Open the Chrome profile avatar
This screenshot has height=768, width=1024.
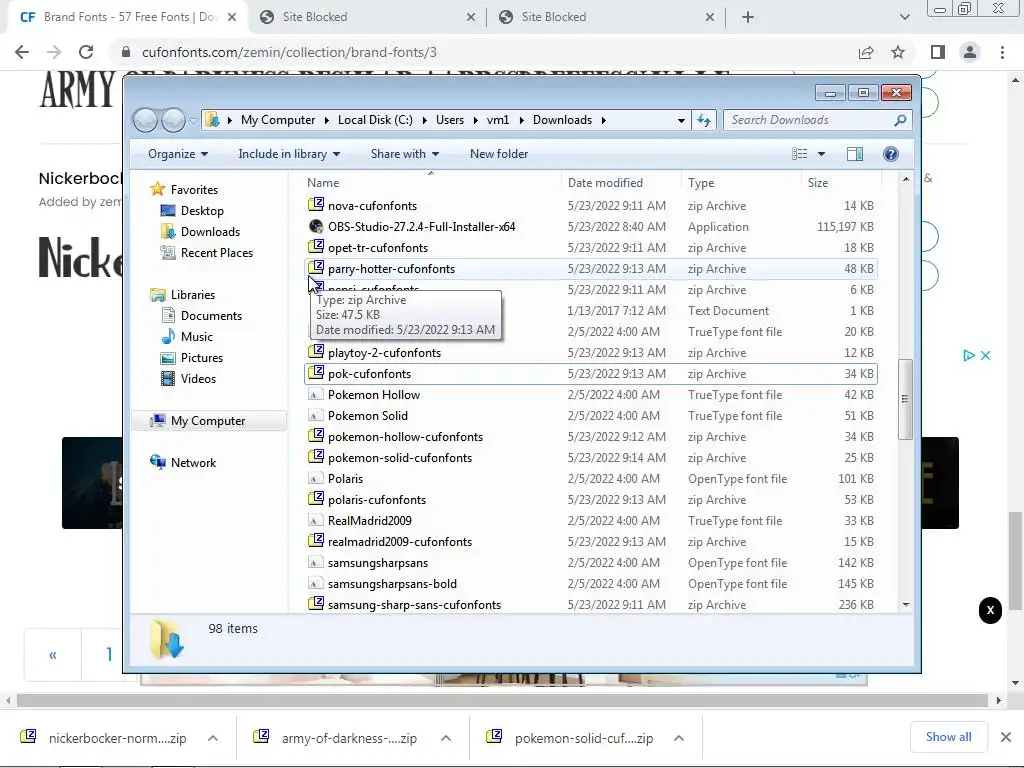tap(970, 52)
